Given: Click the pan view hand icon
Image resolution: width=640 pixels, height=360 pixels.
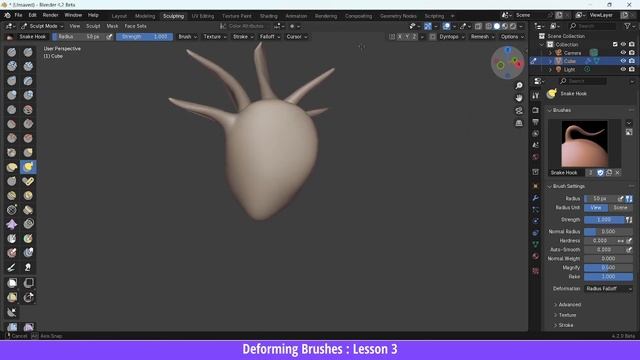Looking at the screenshot, I should 519,98.
